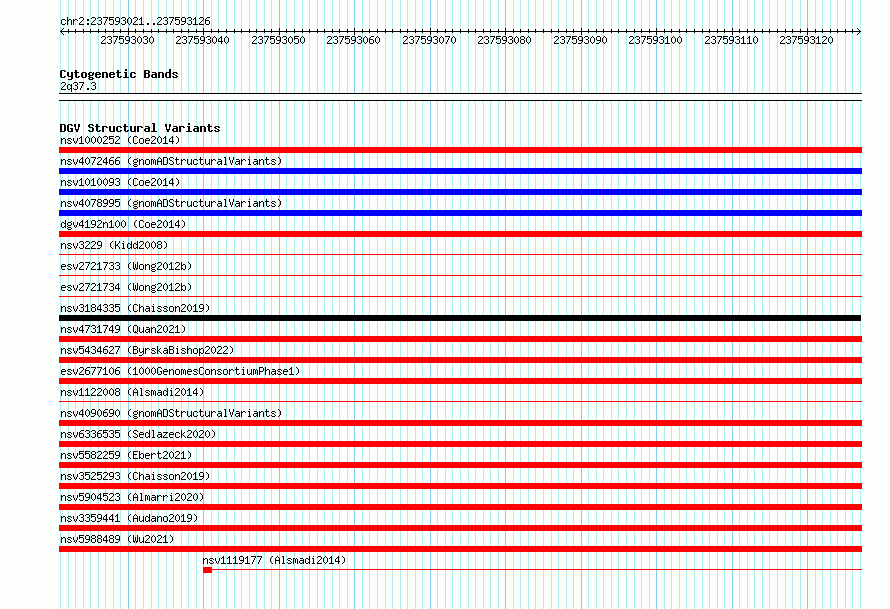Click the dgv4192n100 (Coe2014) label
Screen dimensions: 890x609
(123, 224)
